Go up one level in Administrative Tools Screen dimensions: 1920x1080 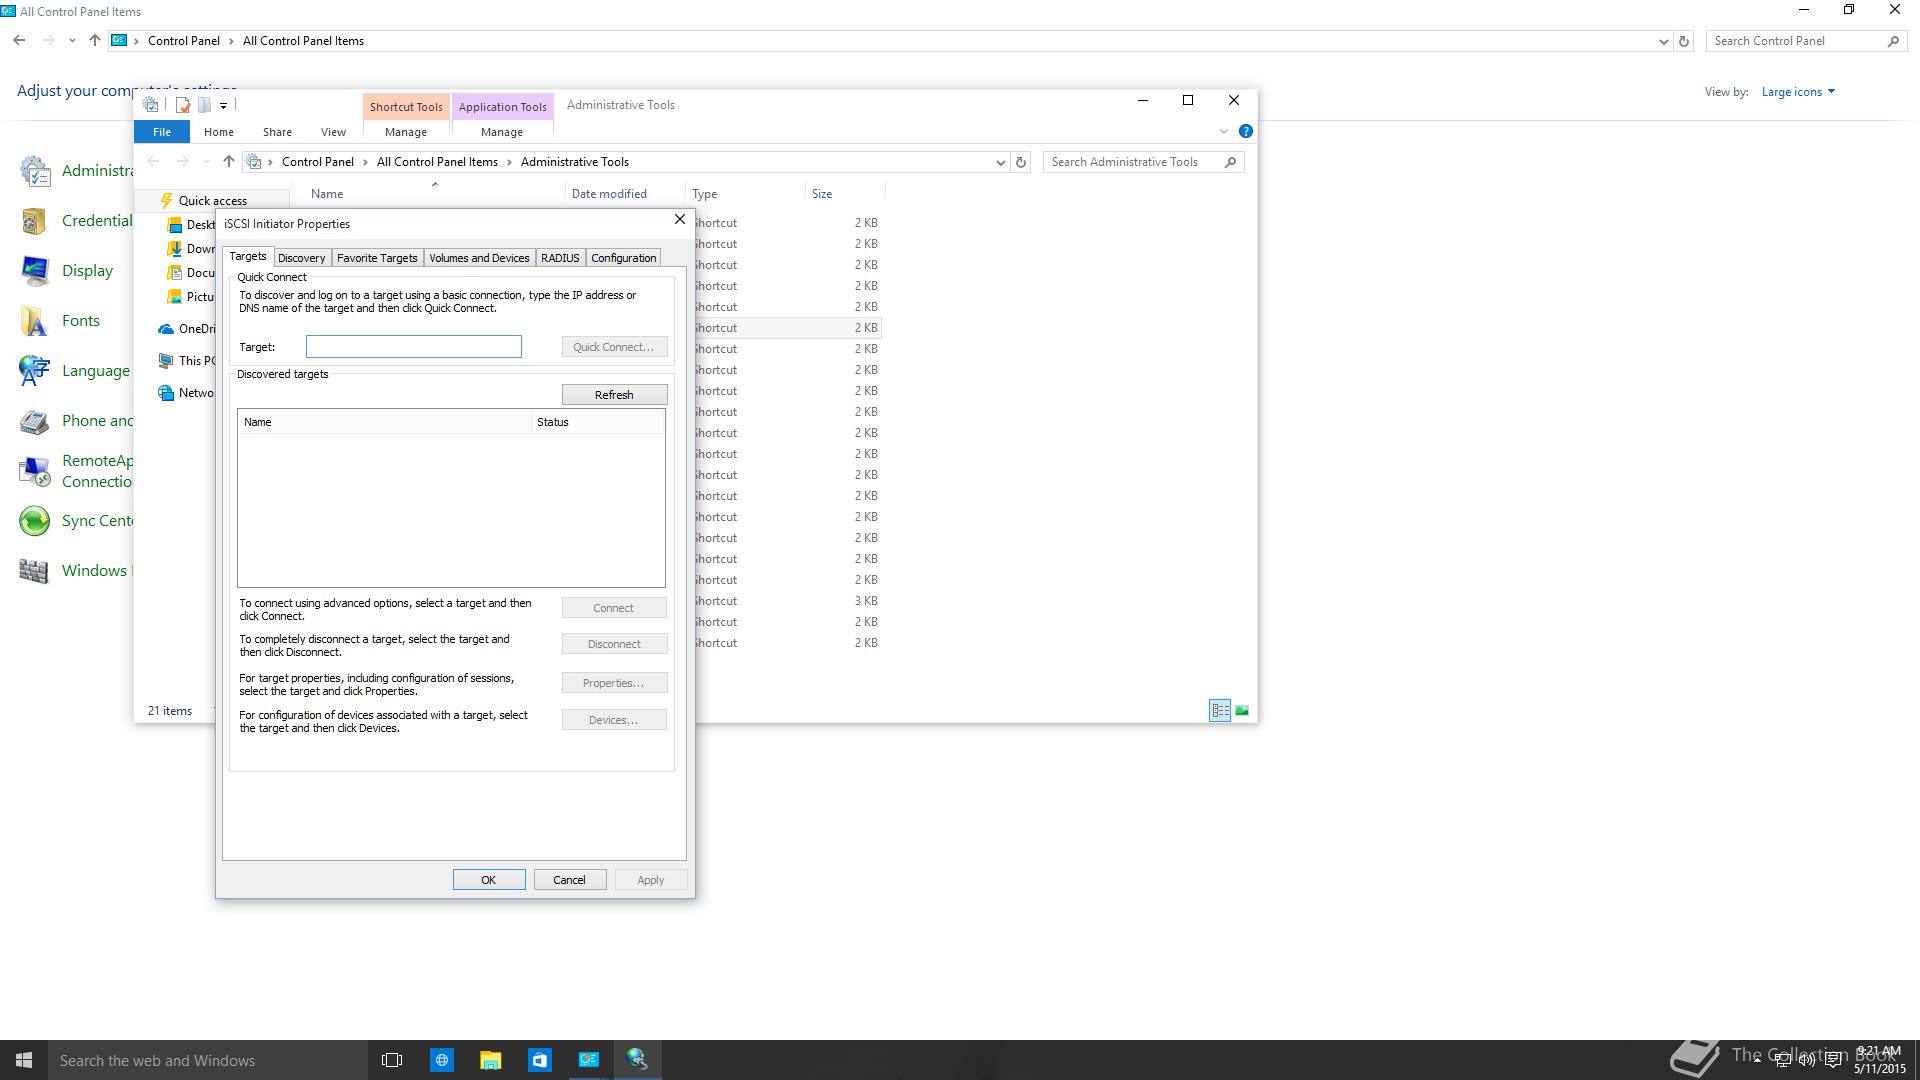point(228,162)
